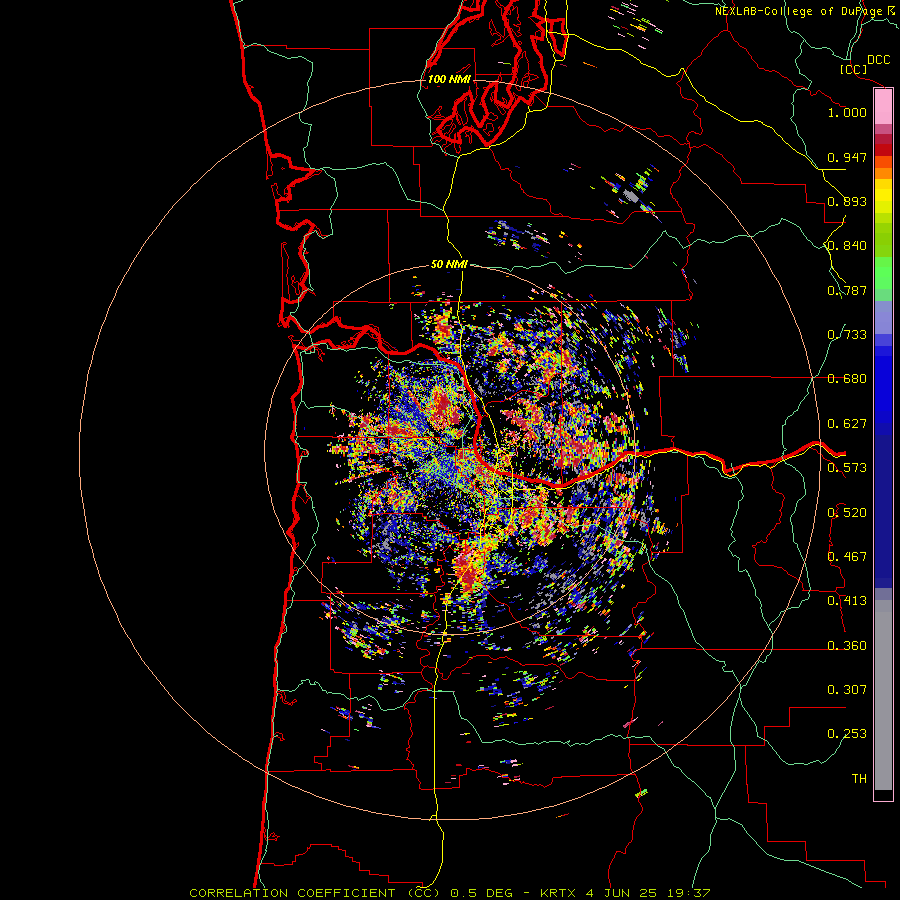Click the [CC] legend label
Screen dimensions: 900x900
pos(854,69)
